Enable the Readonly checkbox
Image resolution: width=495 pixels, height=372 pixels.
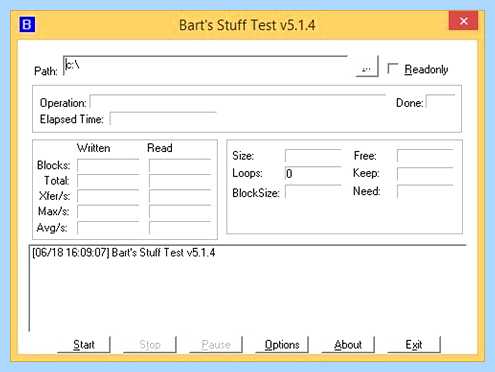coord(393,69)
